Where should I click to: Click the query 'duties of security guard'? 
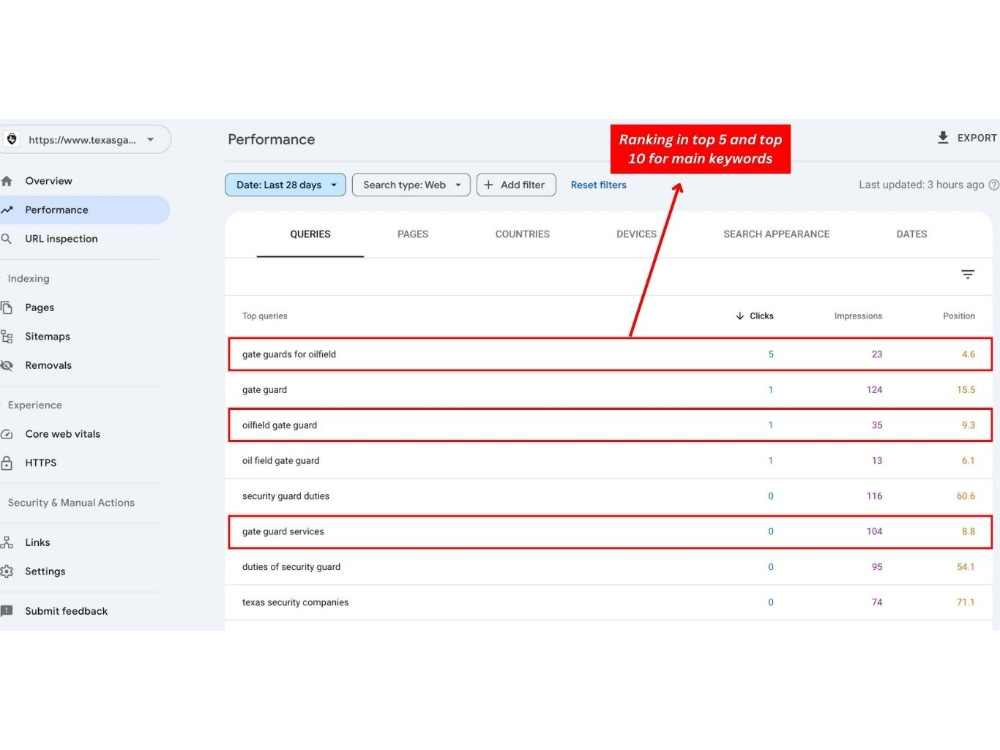(x=291, y=566)
